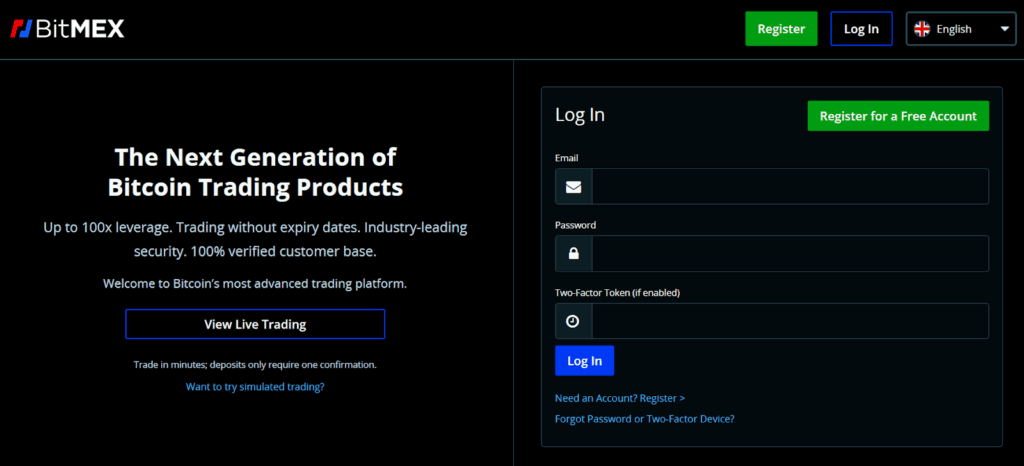Open View Live Trading
1024x466 pixels.
255,324
